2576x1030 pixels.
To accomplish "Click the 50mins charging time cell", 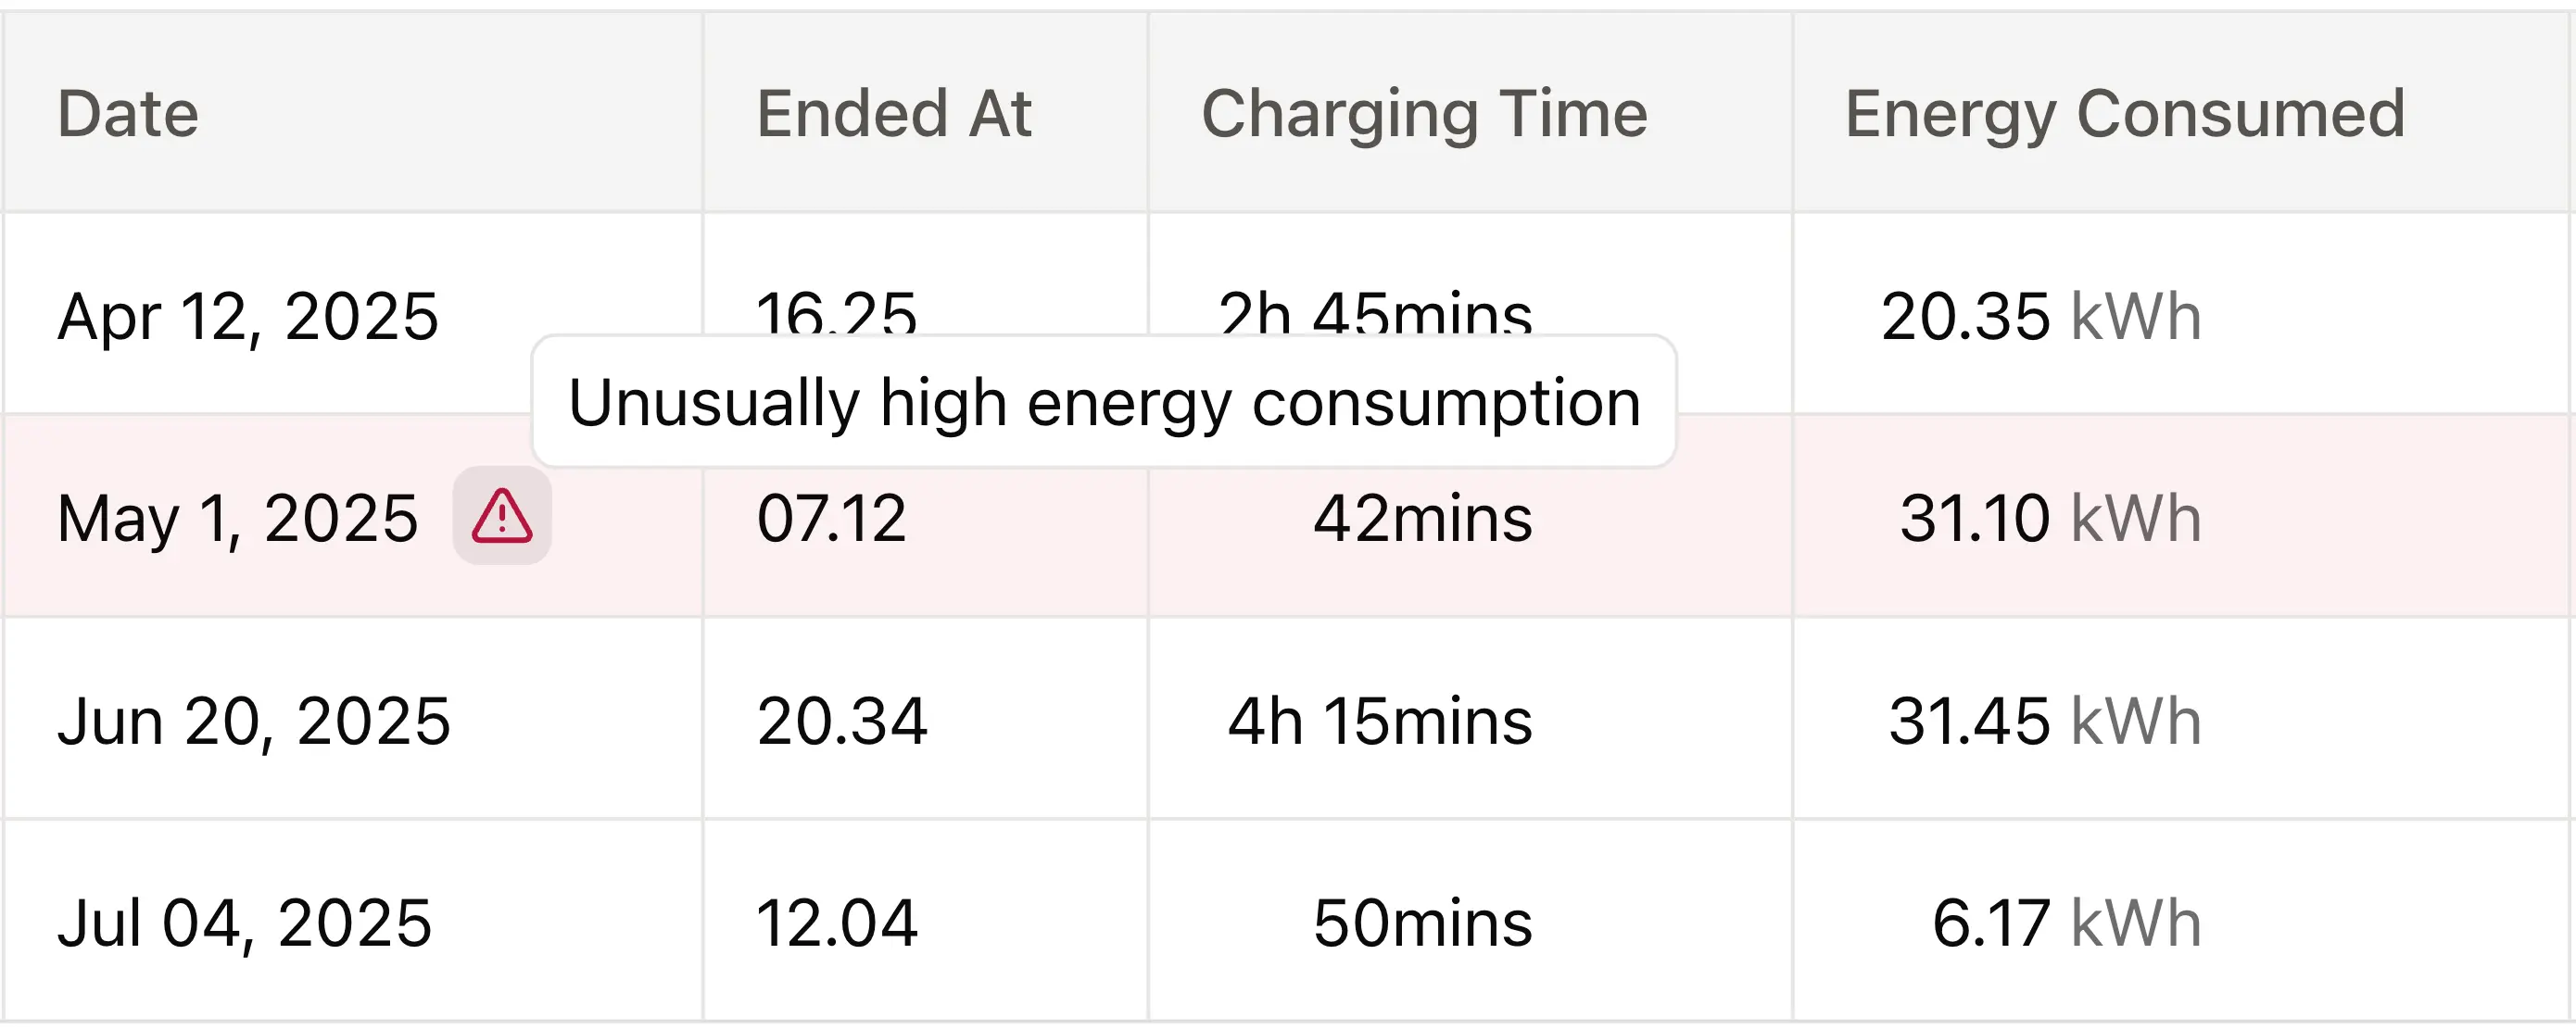I will coord(1422,923).
